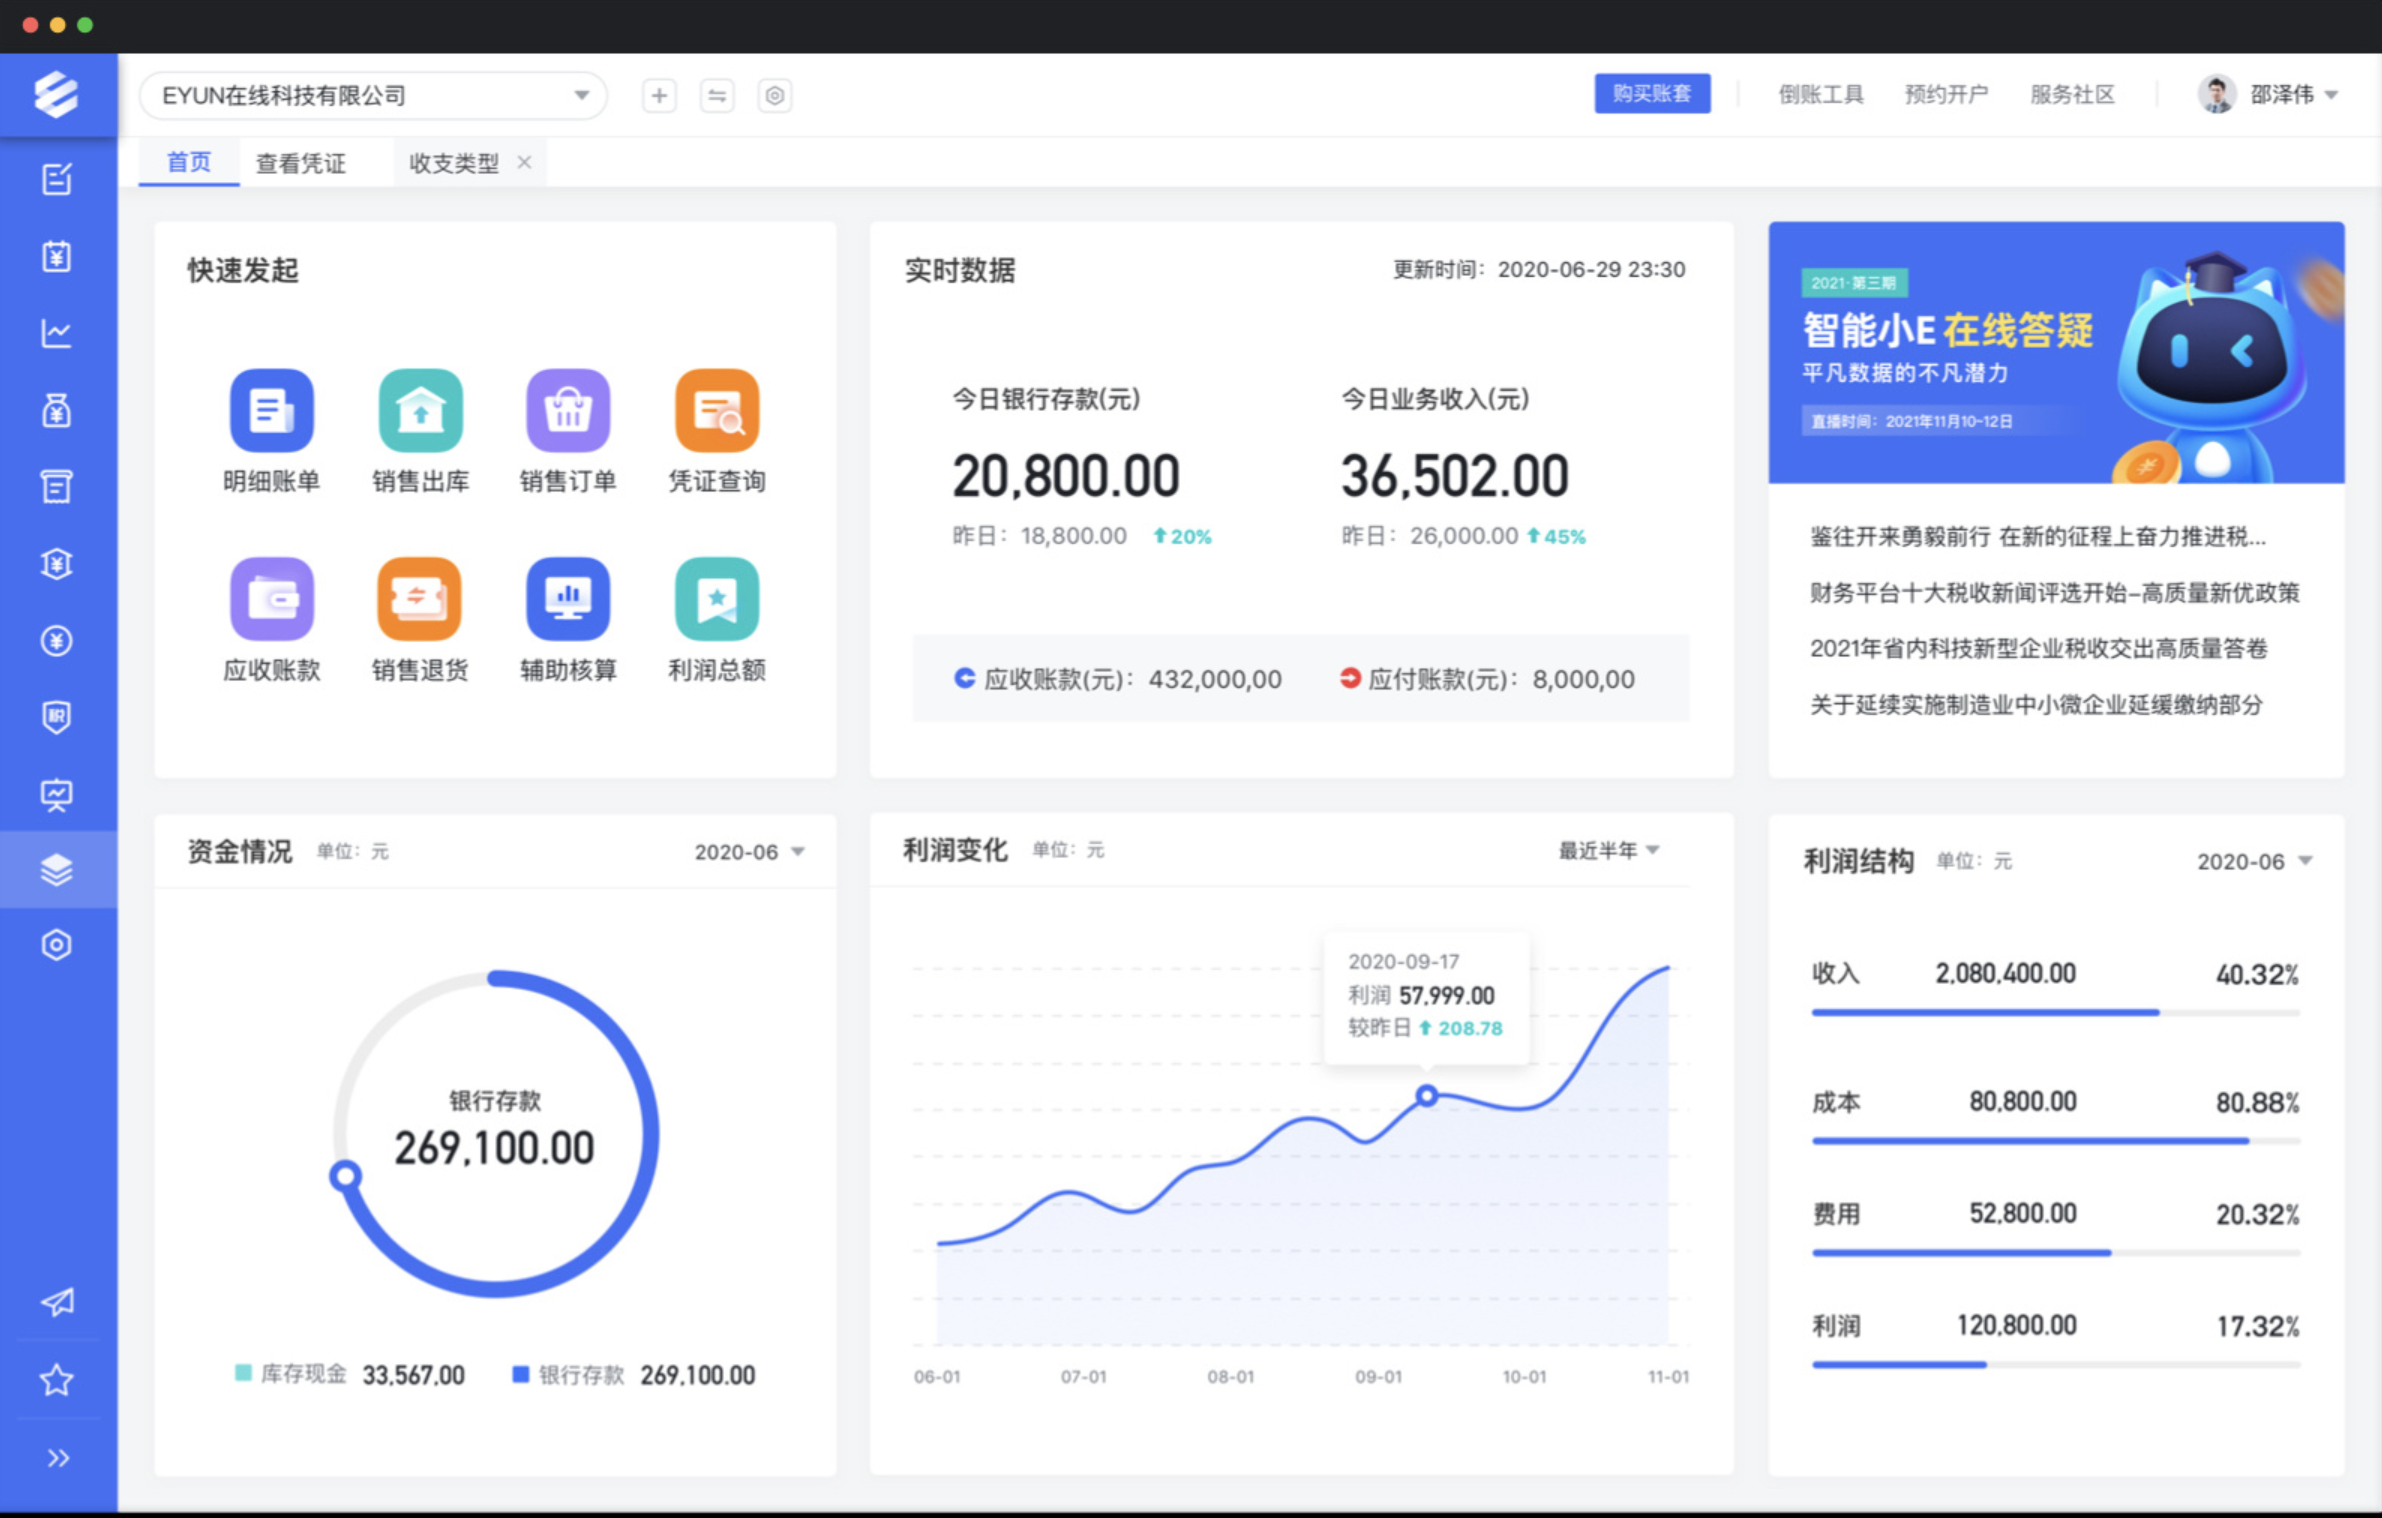Open the 财务平台十大税收新闻 news link

pos(2054,593)
